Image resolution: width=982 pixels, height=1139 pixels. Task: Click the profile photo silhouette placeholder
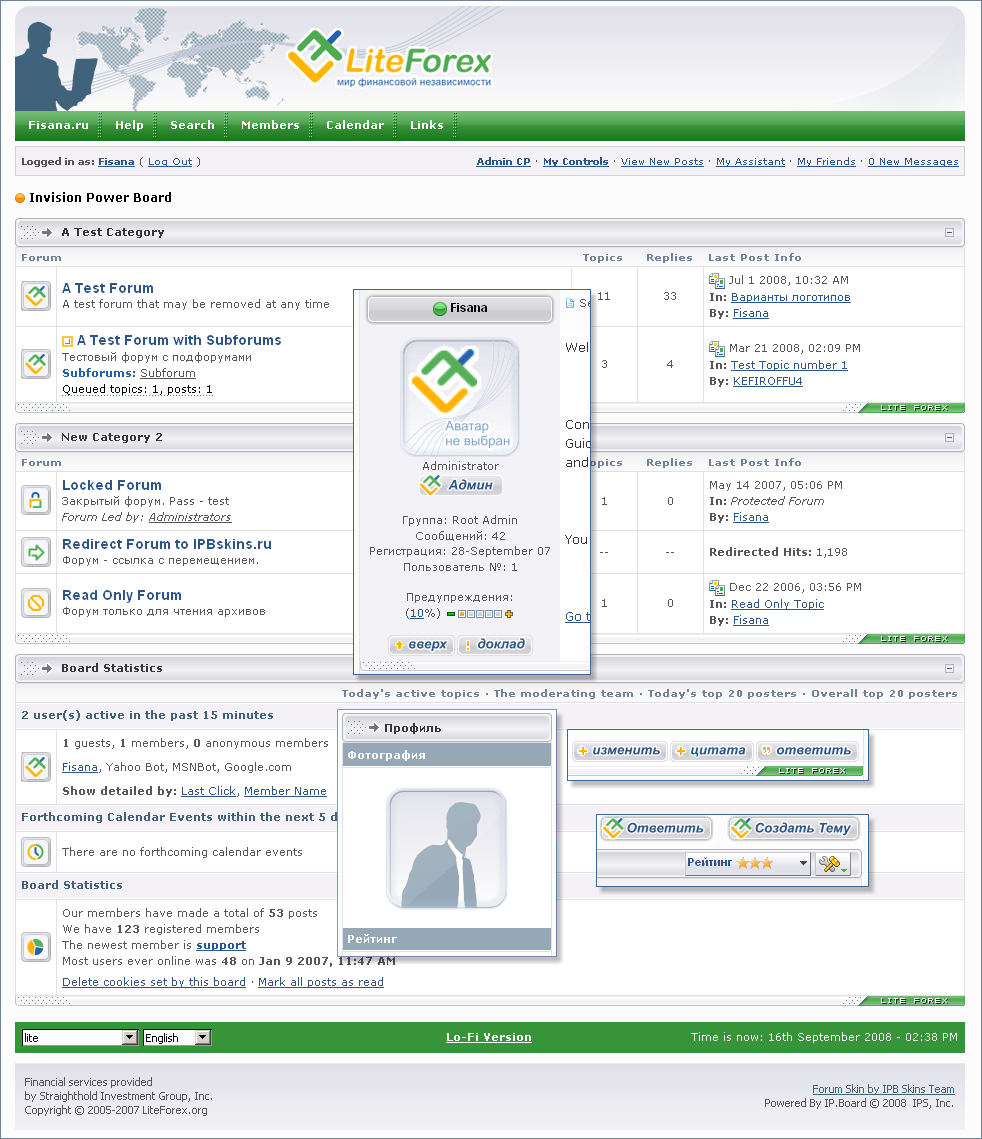click(x=447, y=848)
